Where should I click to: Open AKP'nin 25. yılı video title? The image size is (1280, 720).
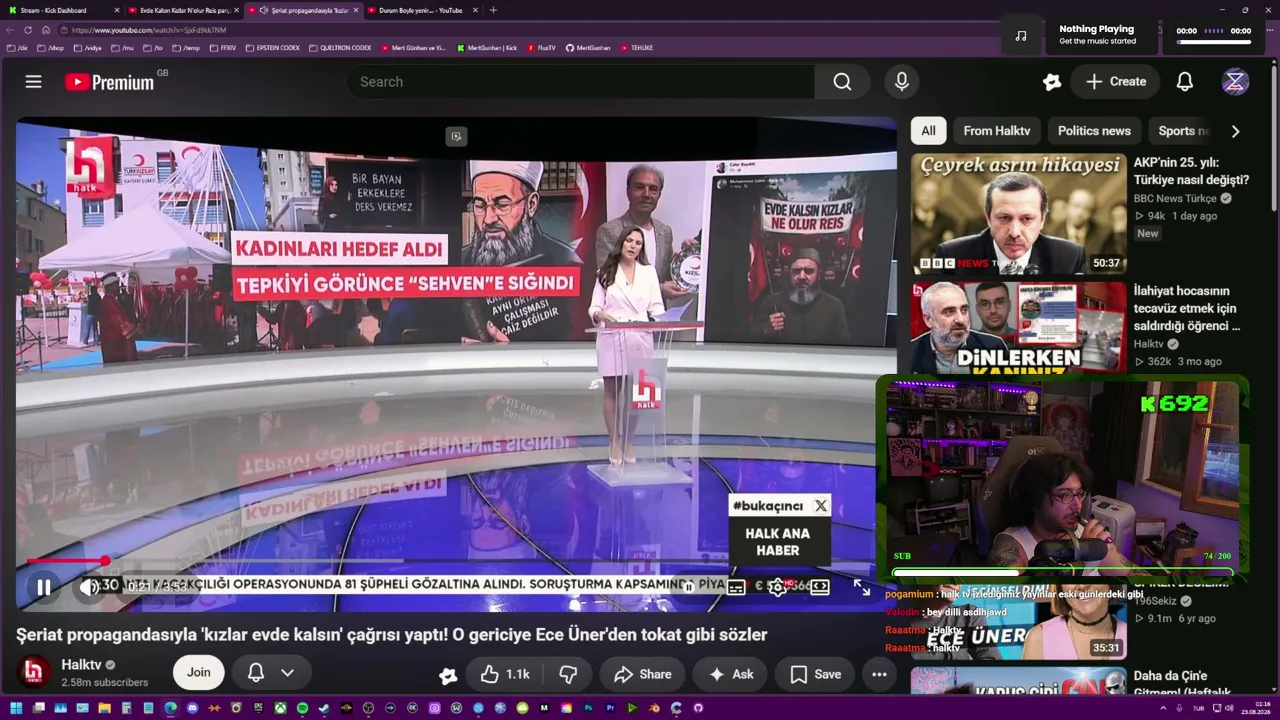pos(1191,171)
